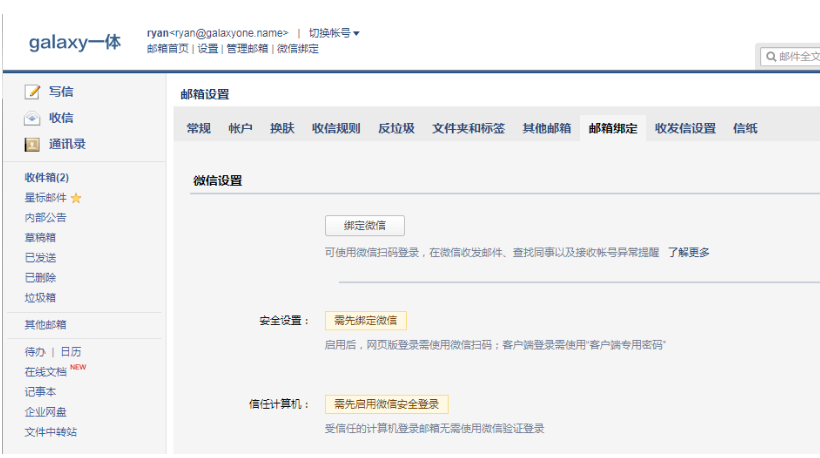Click the 了解更多 link
Screen dimensions: 820x458
click(x=688, y=253)
